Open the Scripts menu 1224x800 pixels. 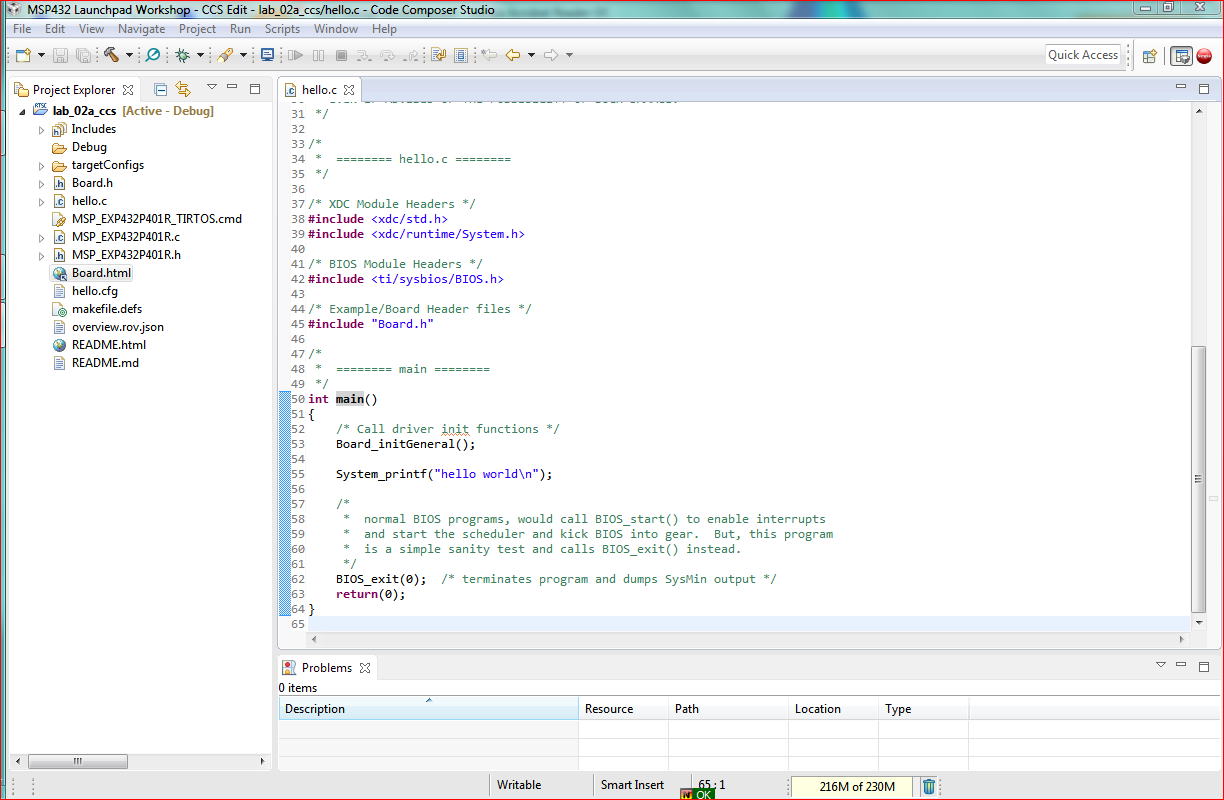(282, 29)
